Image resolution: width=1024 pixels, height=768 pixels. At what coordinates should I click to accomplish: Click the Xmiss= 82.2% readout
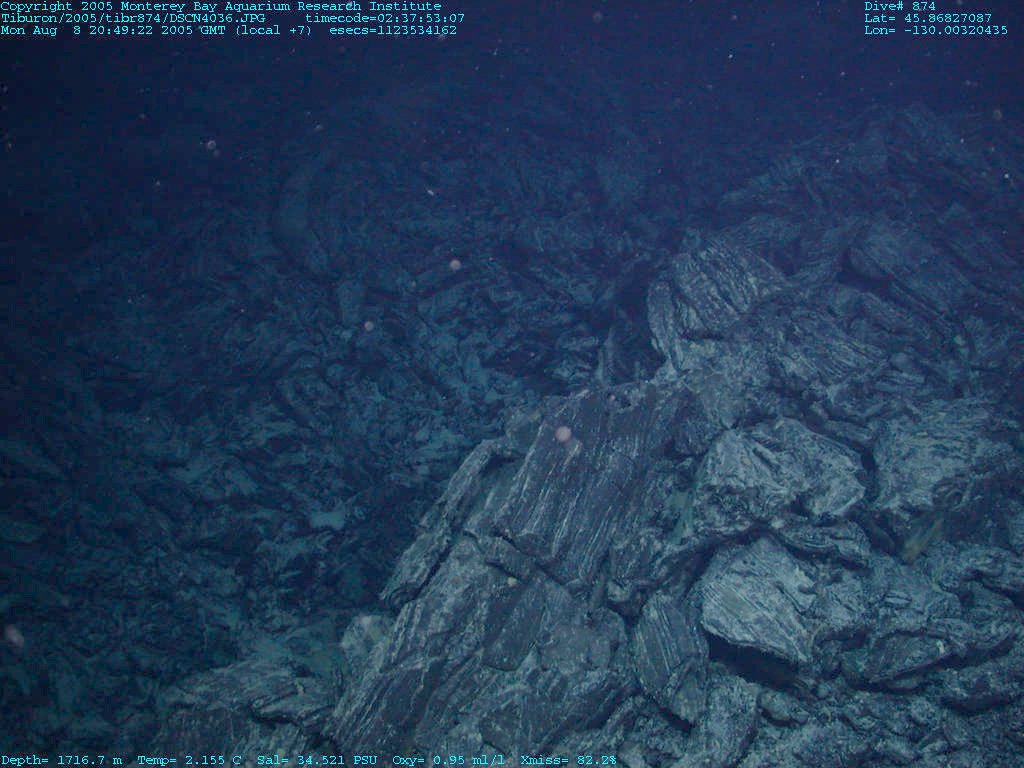(568, 760)
